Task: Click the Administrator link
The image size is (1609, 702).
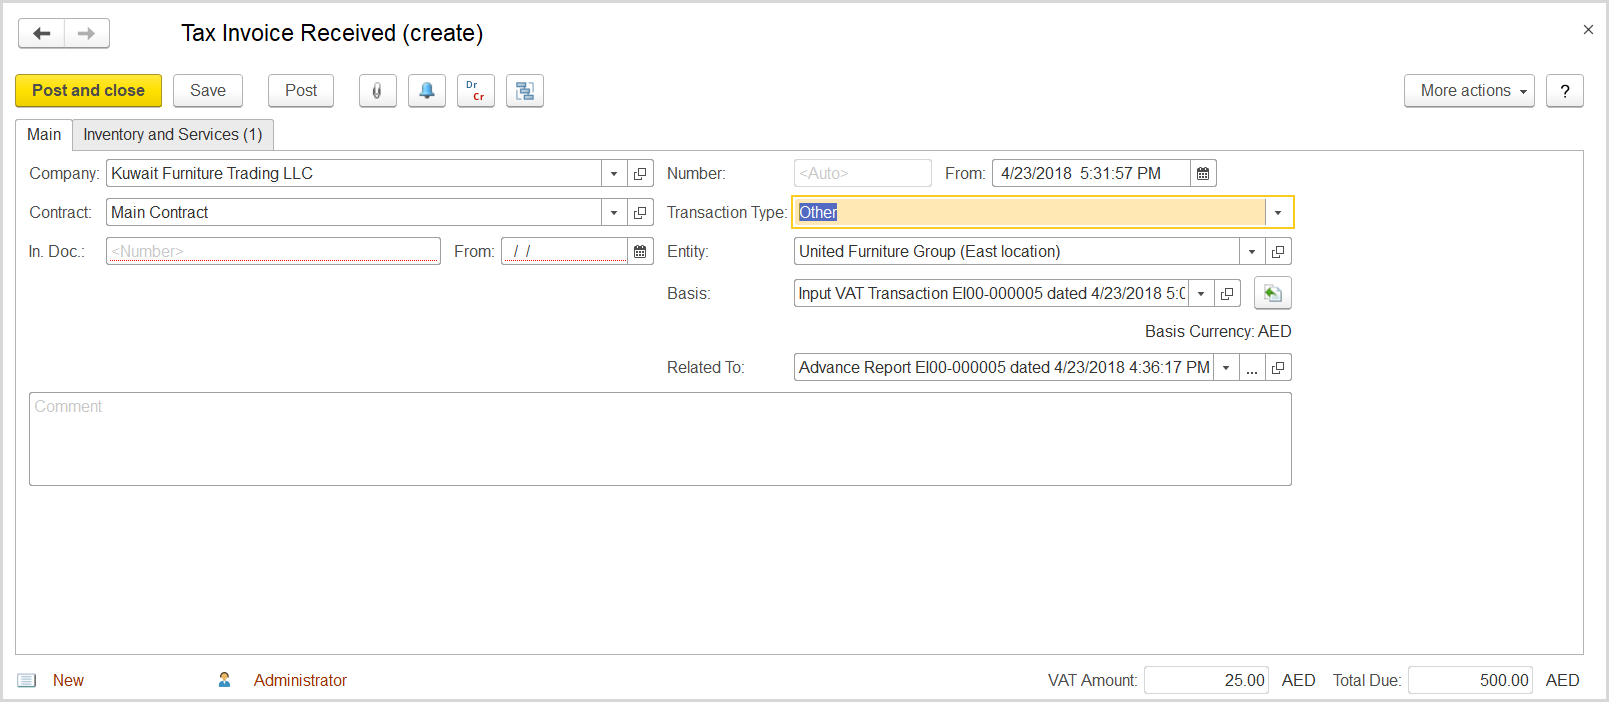Action: [300, 680]
